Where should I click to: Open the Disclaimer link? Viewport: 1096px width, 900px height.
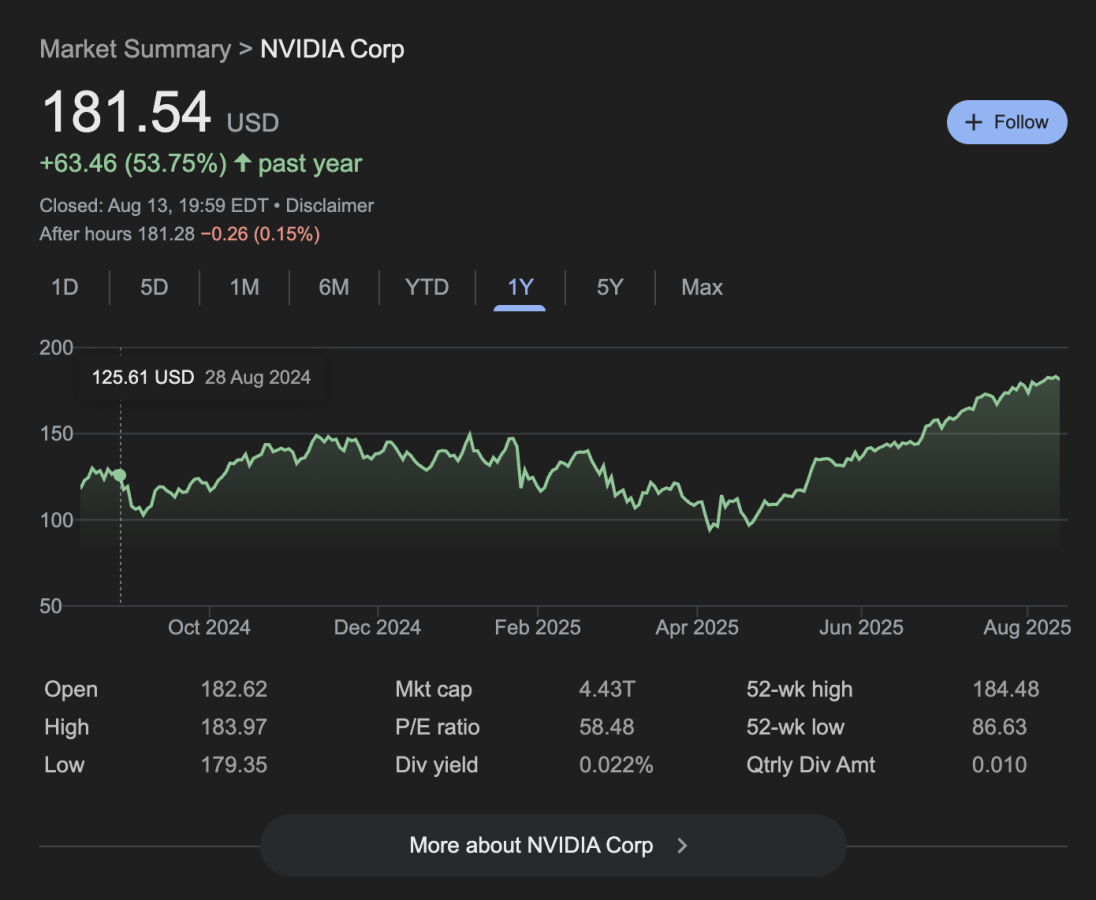pyautogui.click(x=330, y=206)
